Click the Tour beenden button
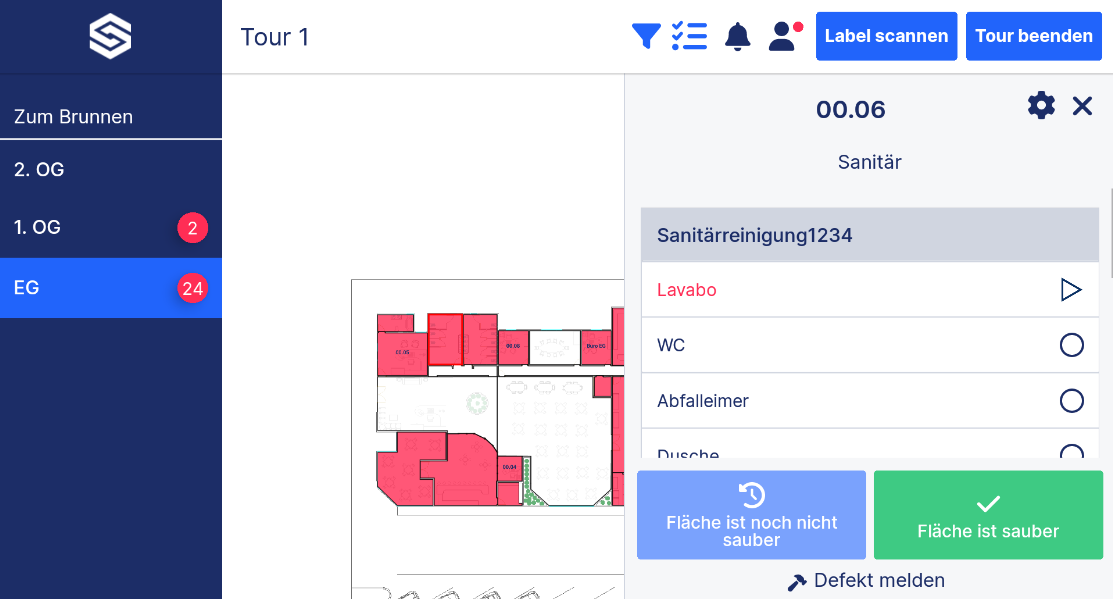 click(x=1034, y=36)
